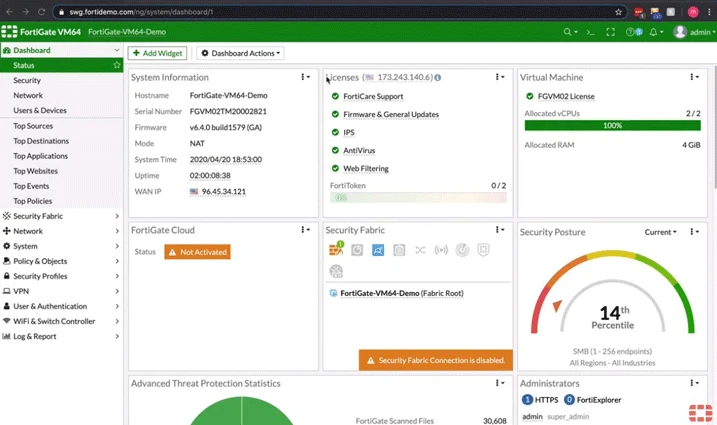Click the Fortinet chat icon bottom right
The image size is (717, 425).
(701, 412)
